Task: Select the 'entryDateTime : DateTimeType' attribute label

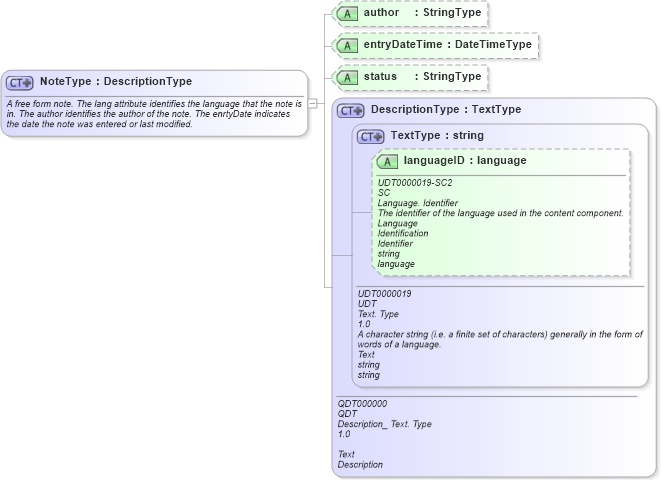Action: (x=448, y=44)
